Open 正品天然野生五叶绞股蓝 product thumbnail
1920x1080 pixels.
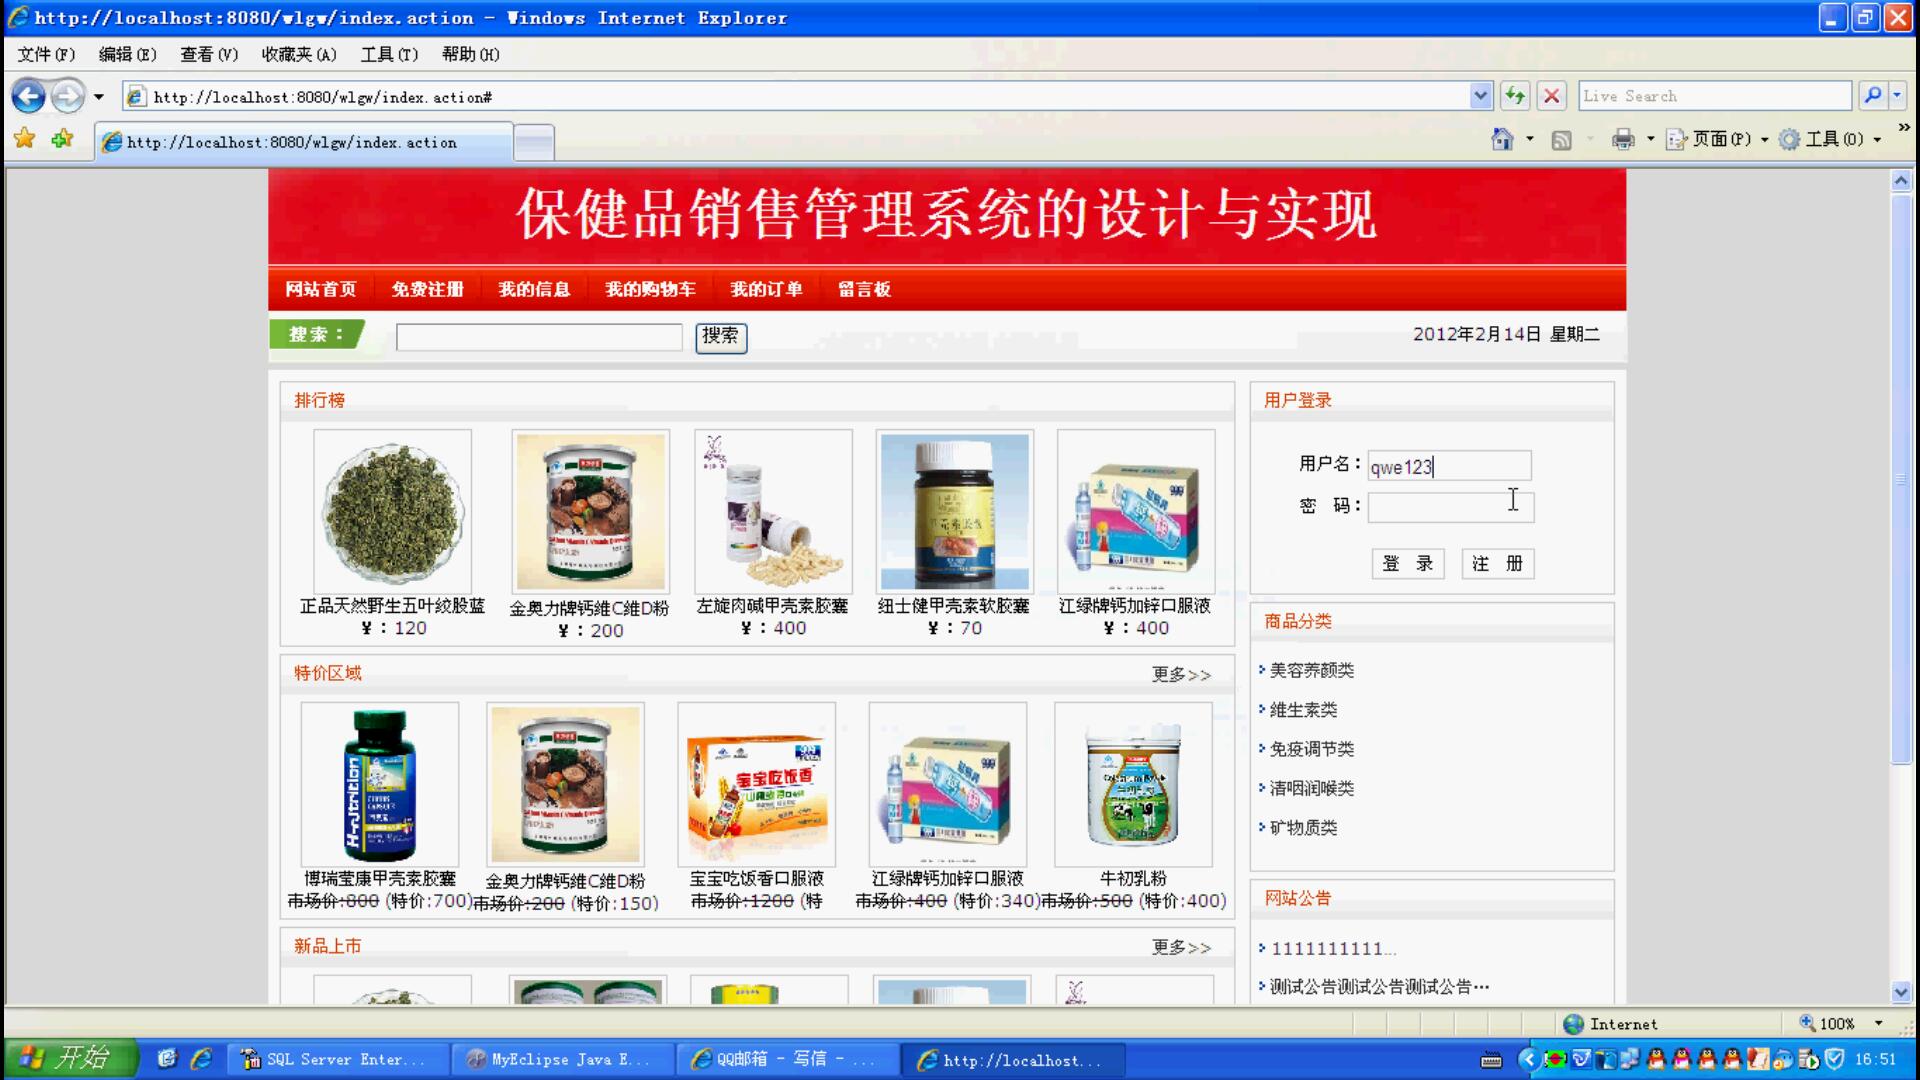392,512
